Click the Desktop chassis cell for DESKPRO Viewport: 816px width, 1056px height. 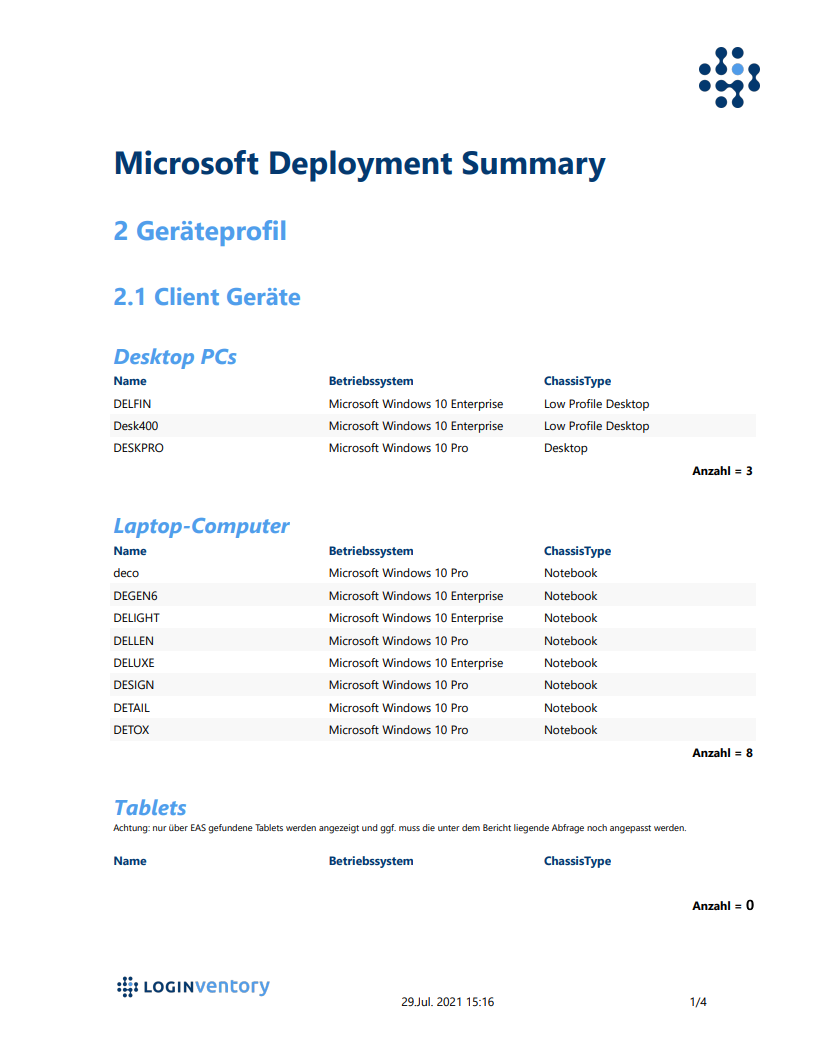566,449
